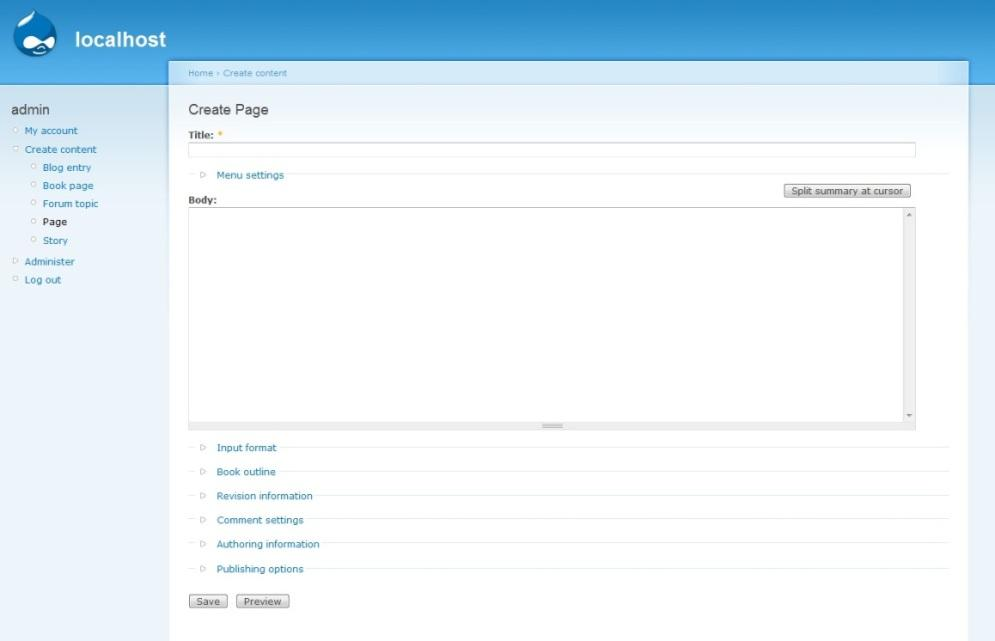Click the Drupal drop logo
Image resolution: width=995 pixels, height=641 pixels.
35,34
